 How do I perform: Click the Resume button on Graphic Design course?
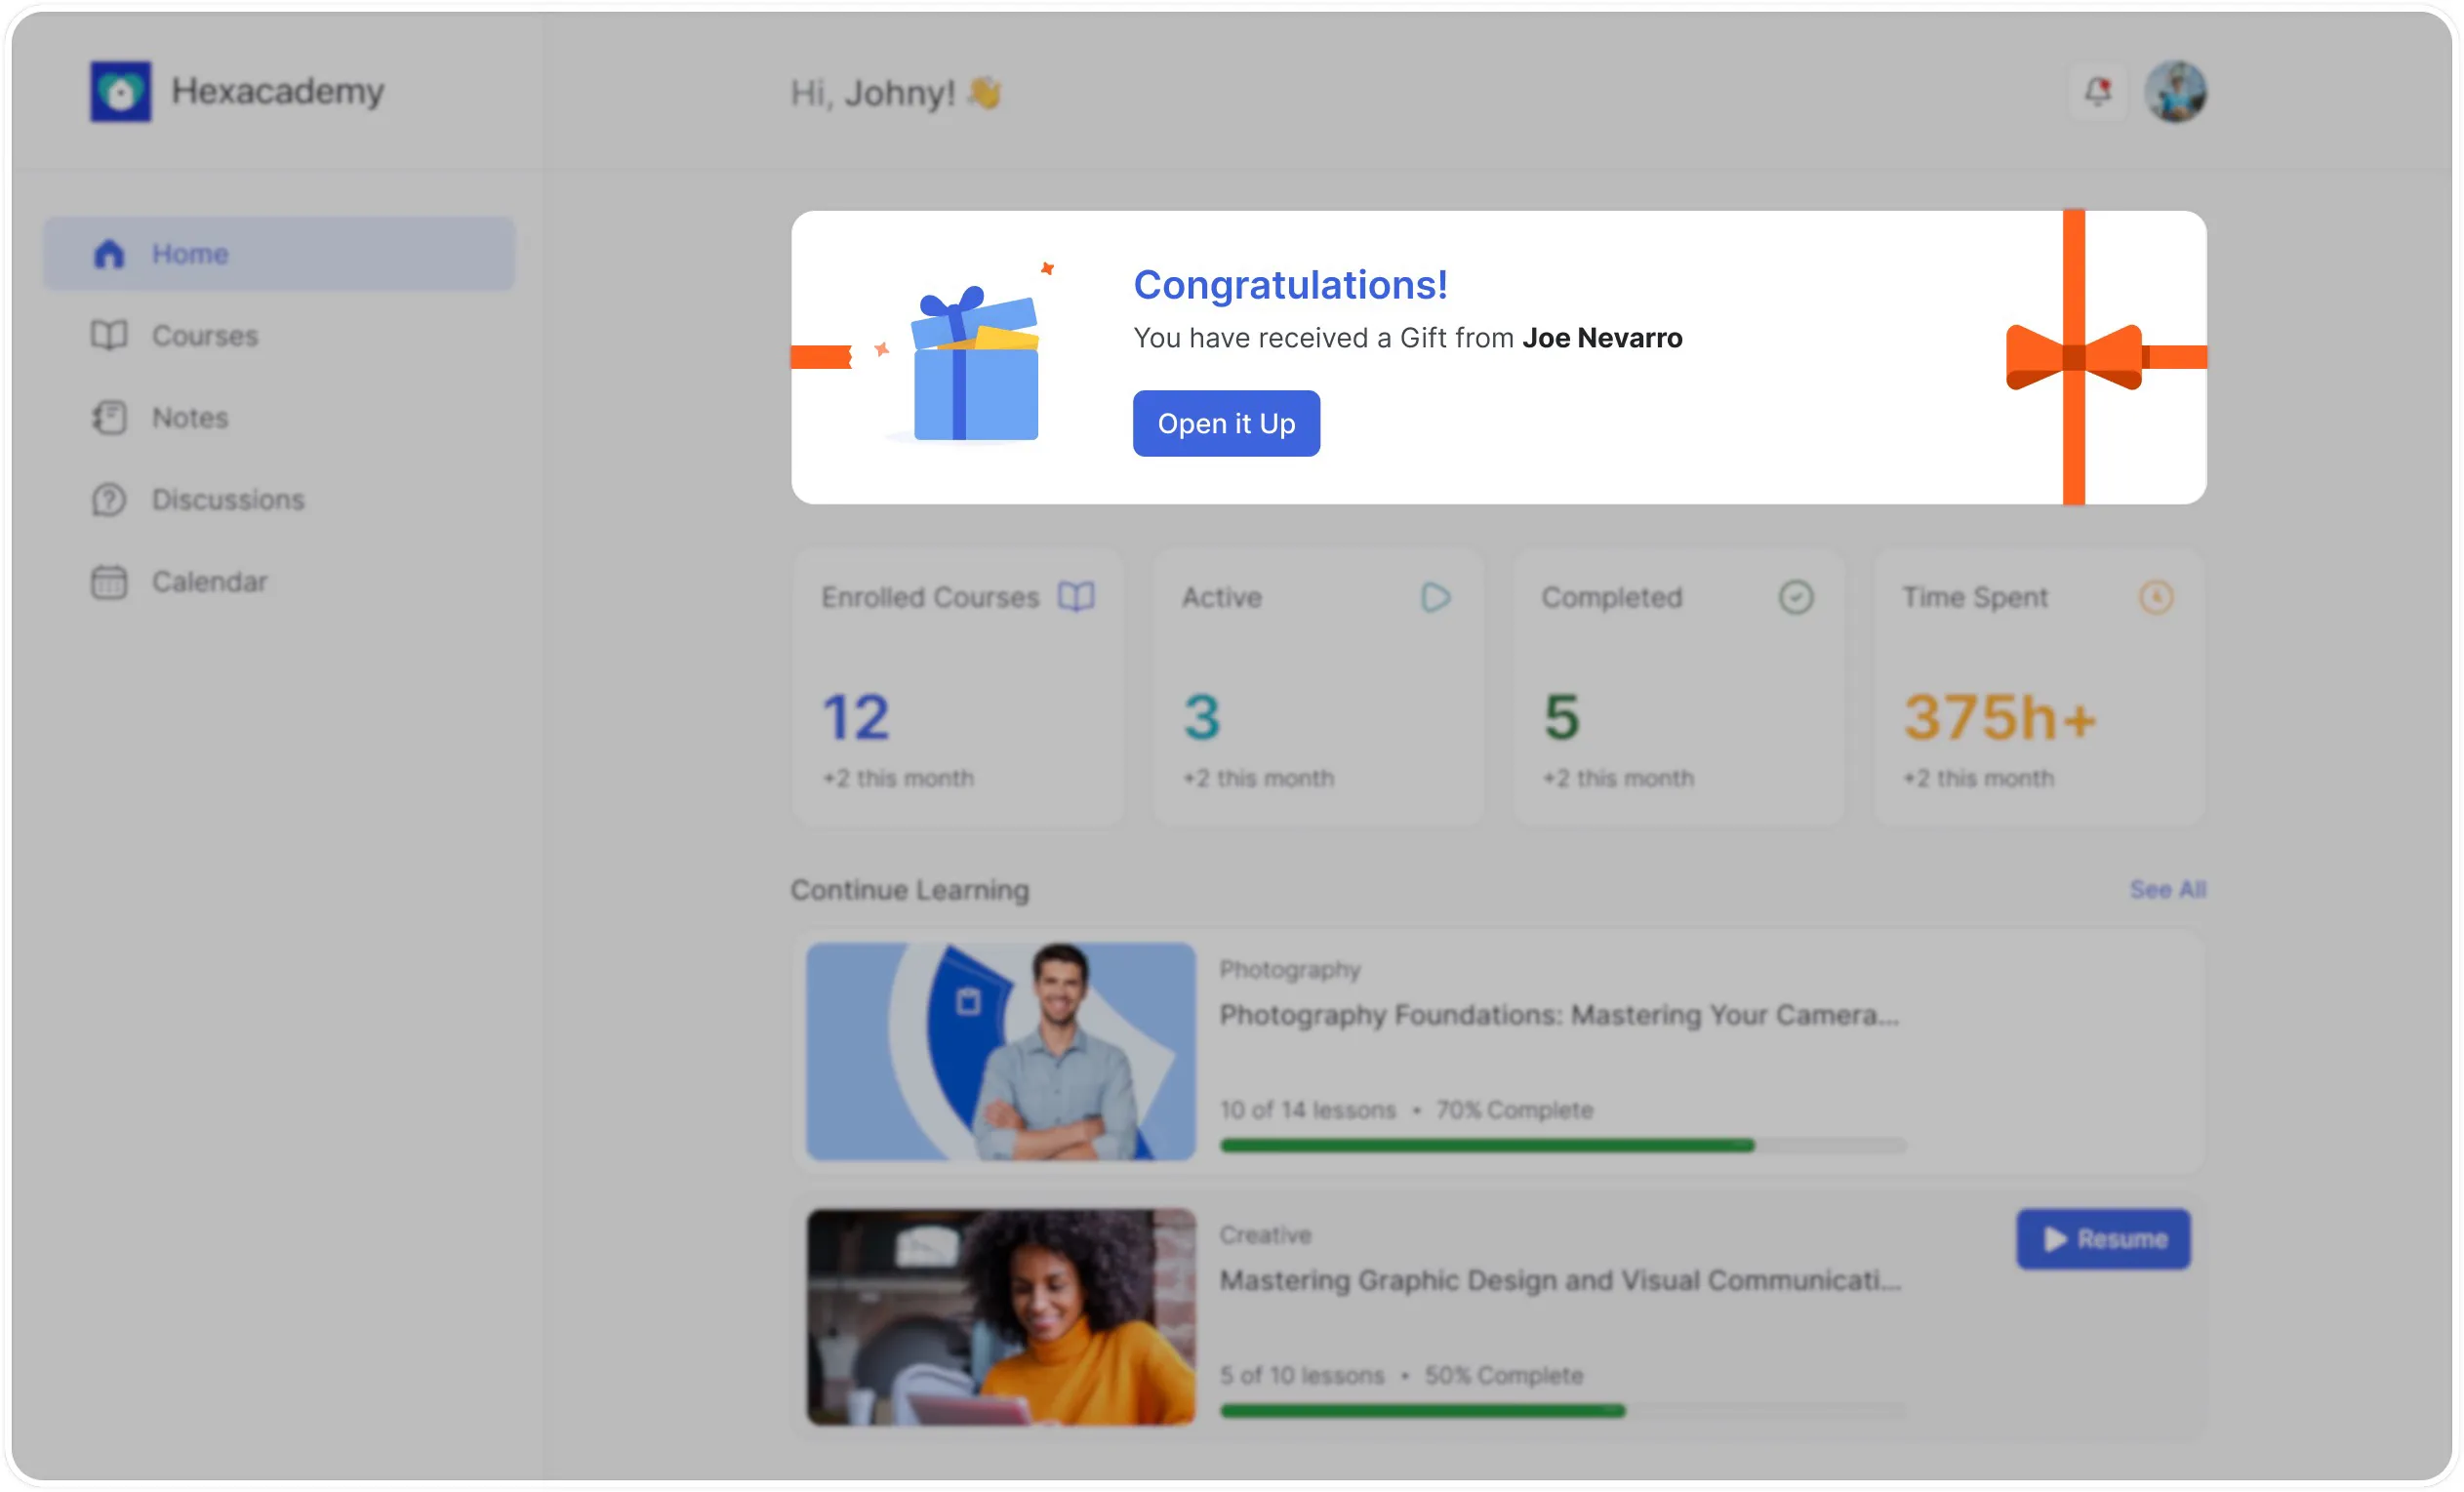tap(2103, 1240)
